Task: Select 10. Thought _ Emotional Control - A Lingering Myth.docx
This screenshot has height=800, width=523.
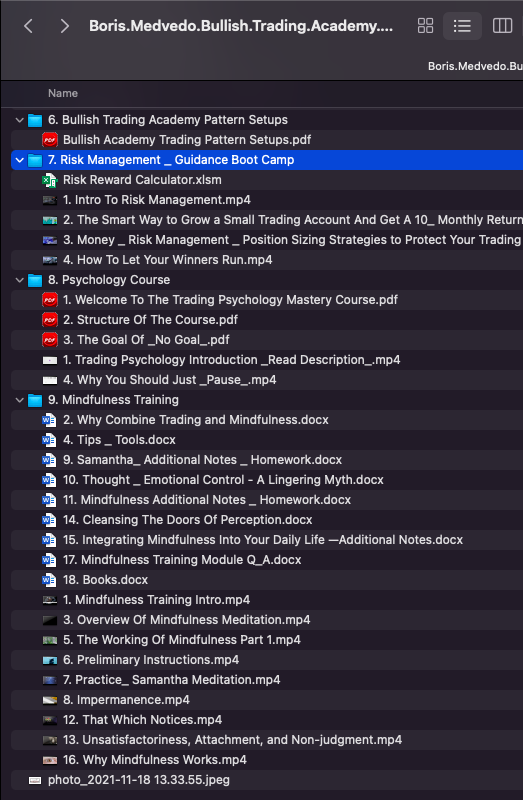Action: (223, 480)
